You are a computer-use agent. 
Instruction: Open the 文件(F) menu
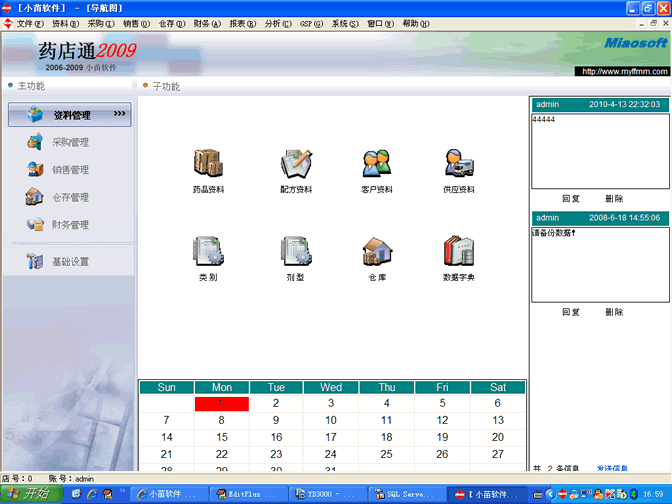[x=30, y=24]
